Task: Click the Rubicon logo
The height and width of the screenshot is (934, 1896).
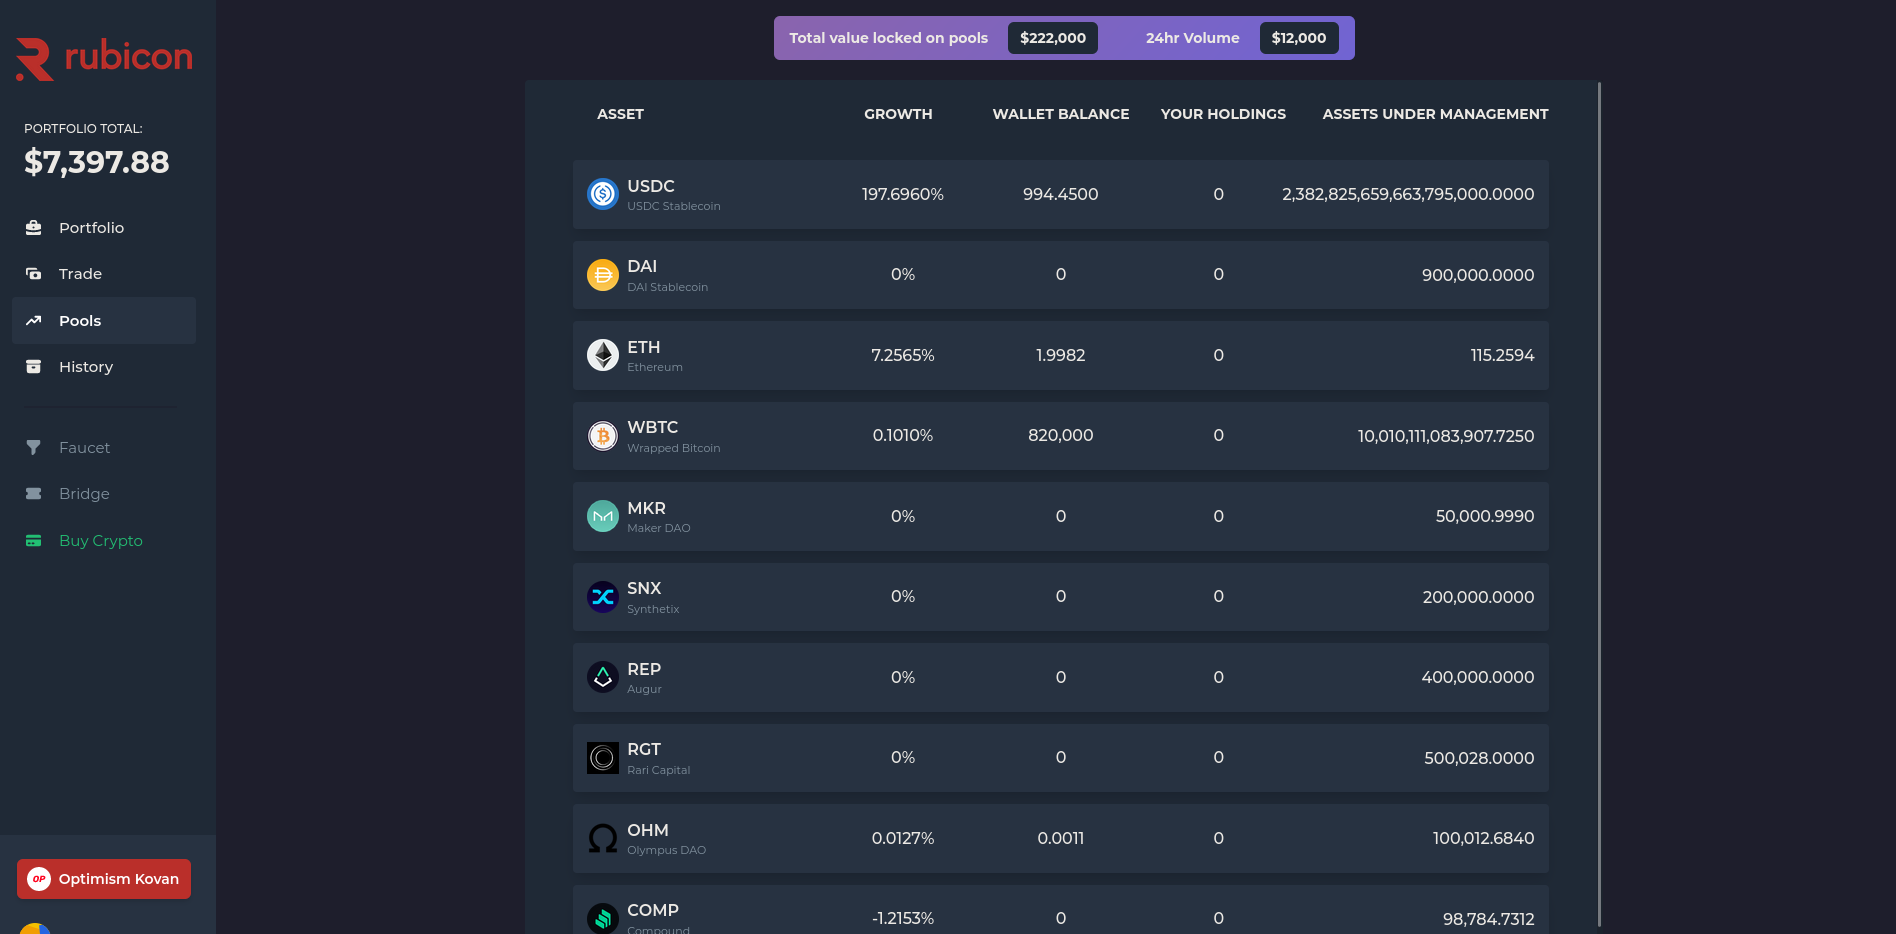Action: [104, 58]
